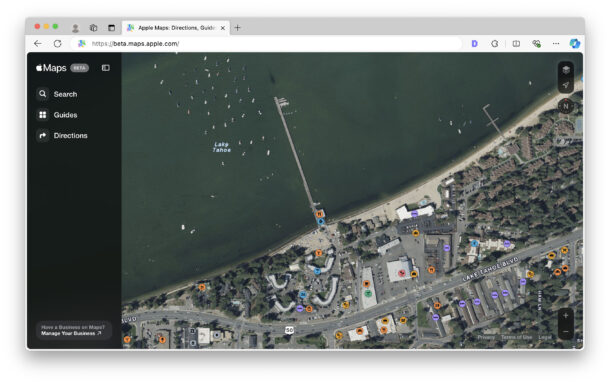Select the Apple Maps browser tab

pyautogui.click(x=176, y=28)
